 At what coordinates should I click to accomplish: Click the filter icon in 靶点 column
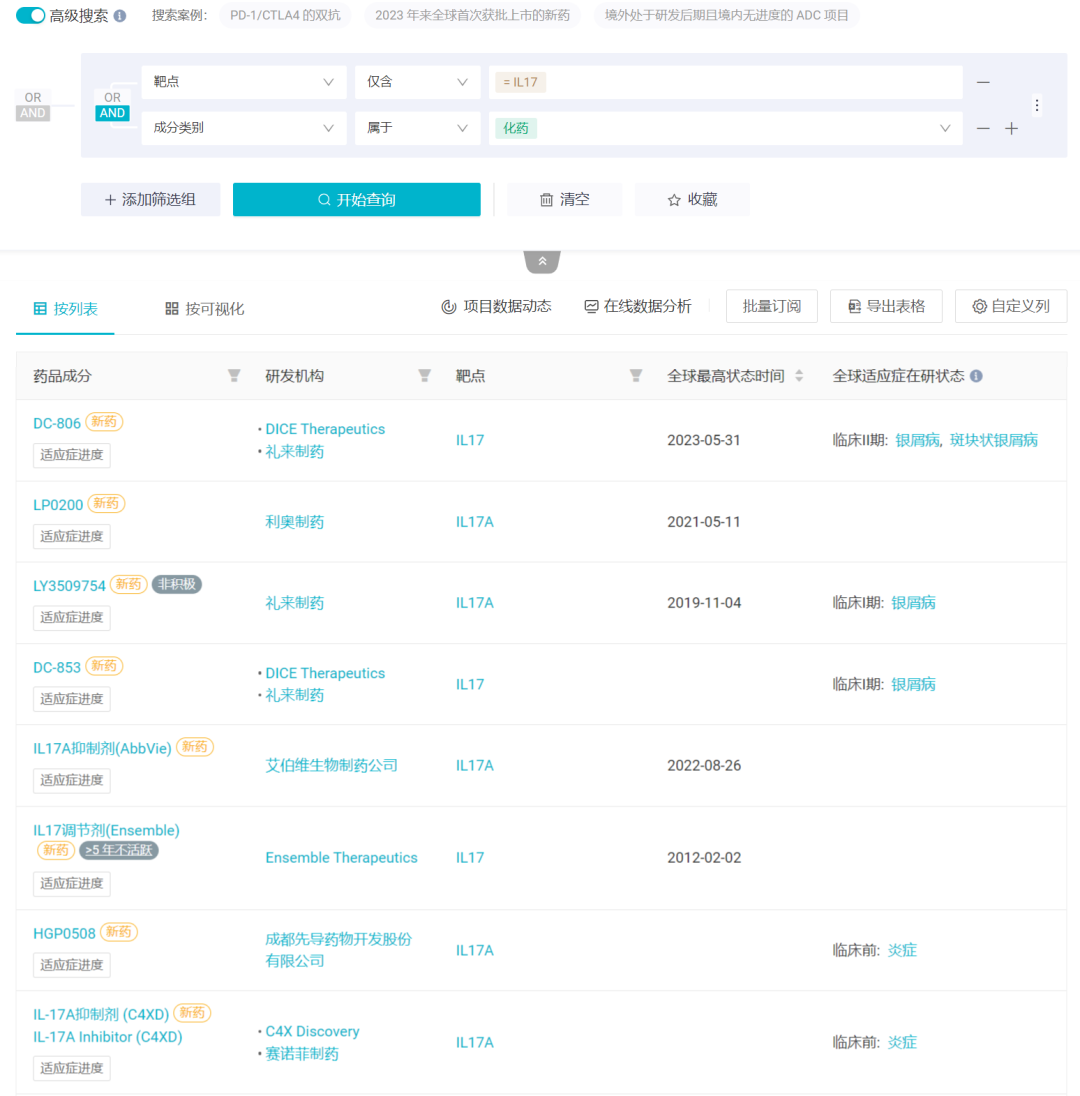[x=635, y=376]
